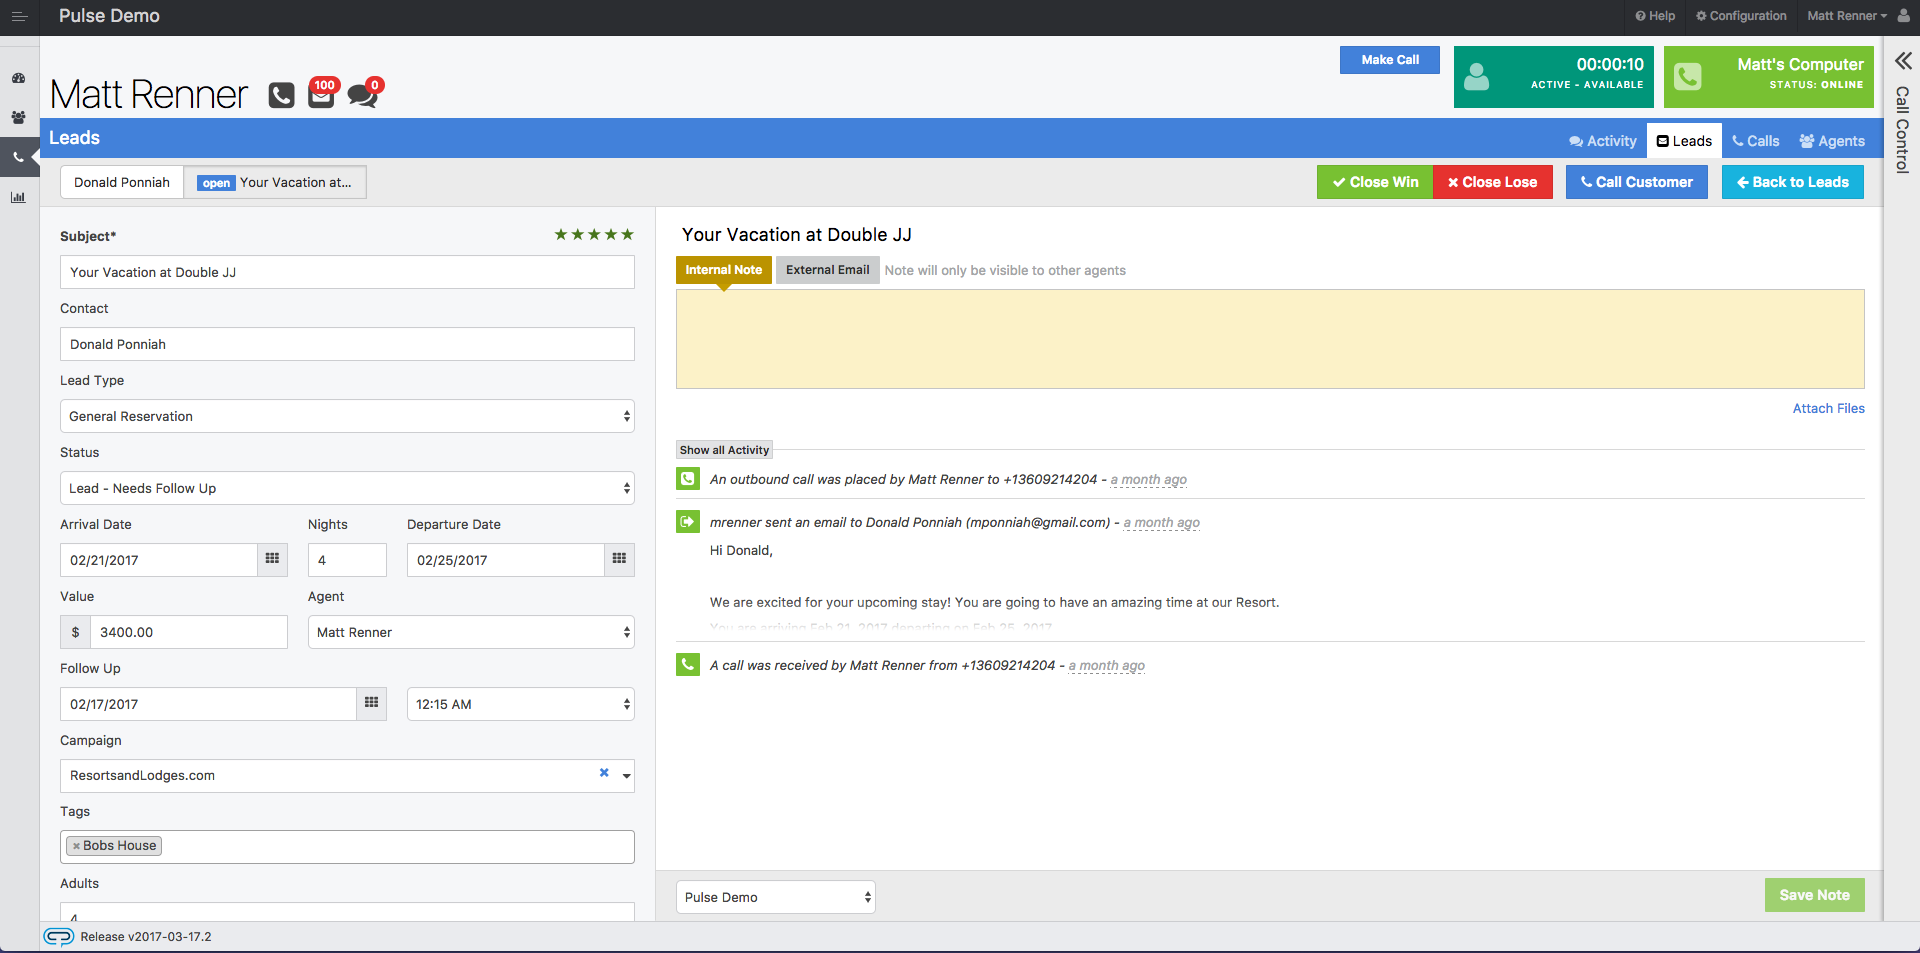Remove the Bobs House tag
1920x953 pixels.
click(x=76, y=846)
